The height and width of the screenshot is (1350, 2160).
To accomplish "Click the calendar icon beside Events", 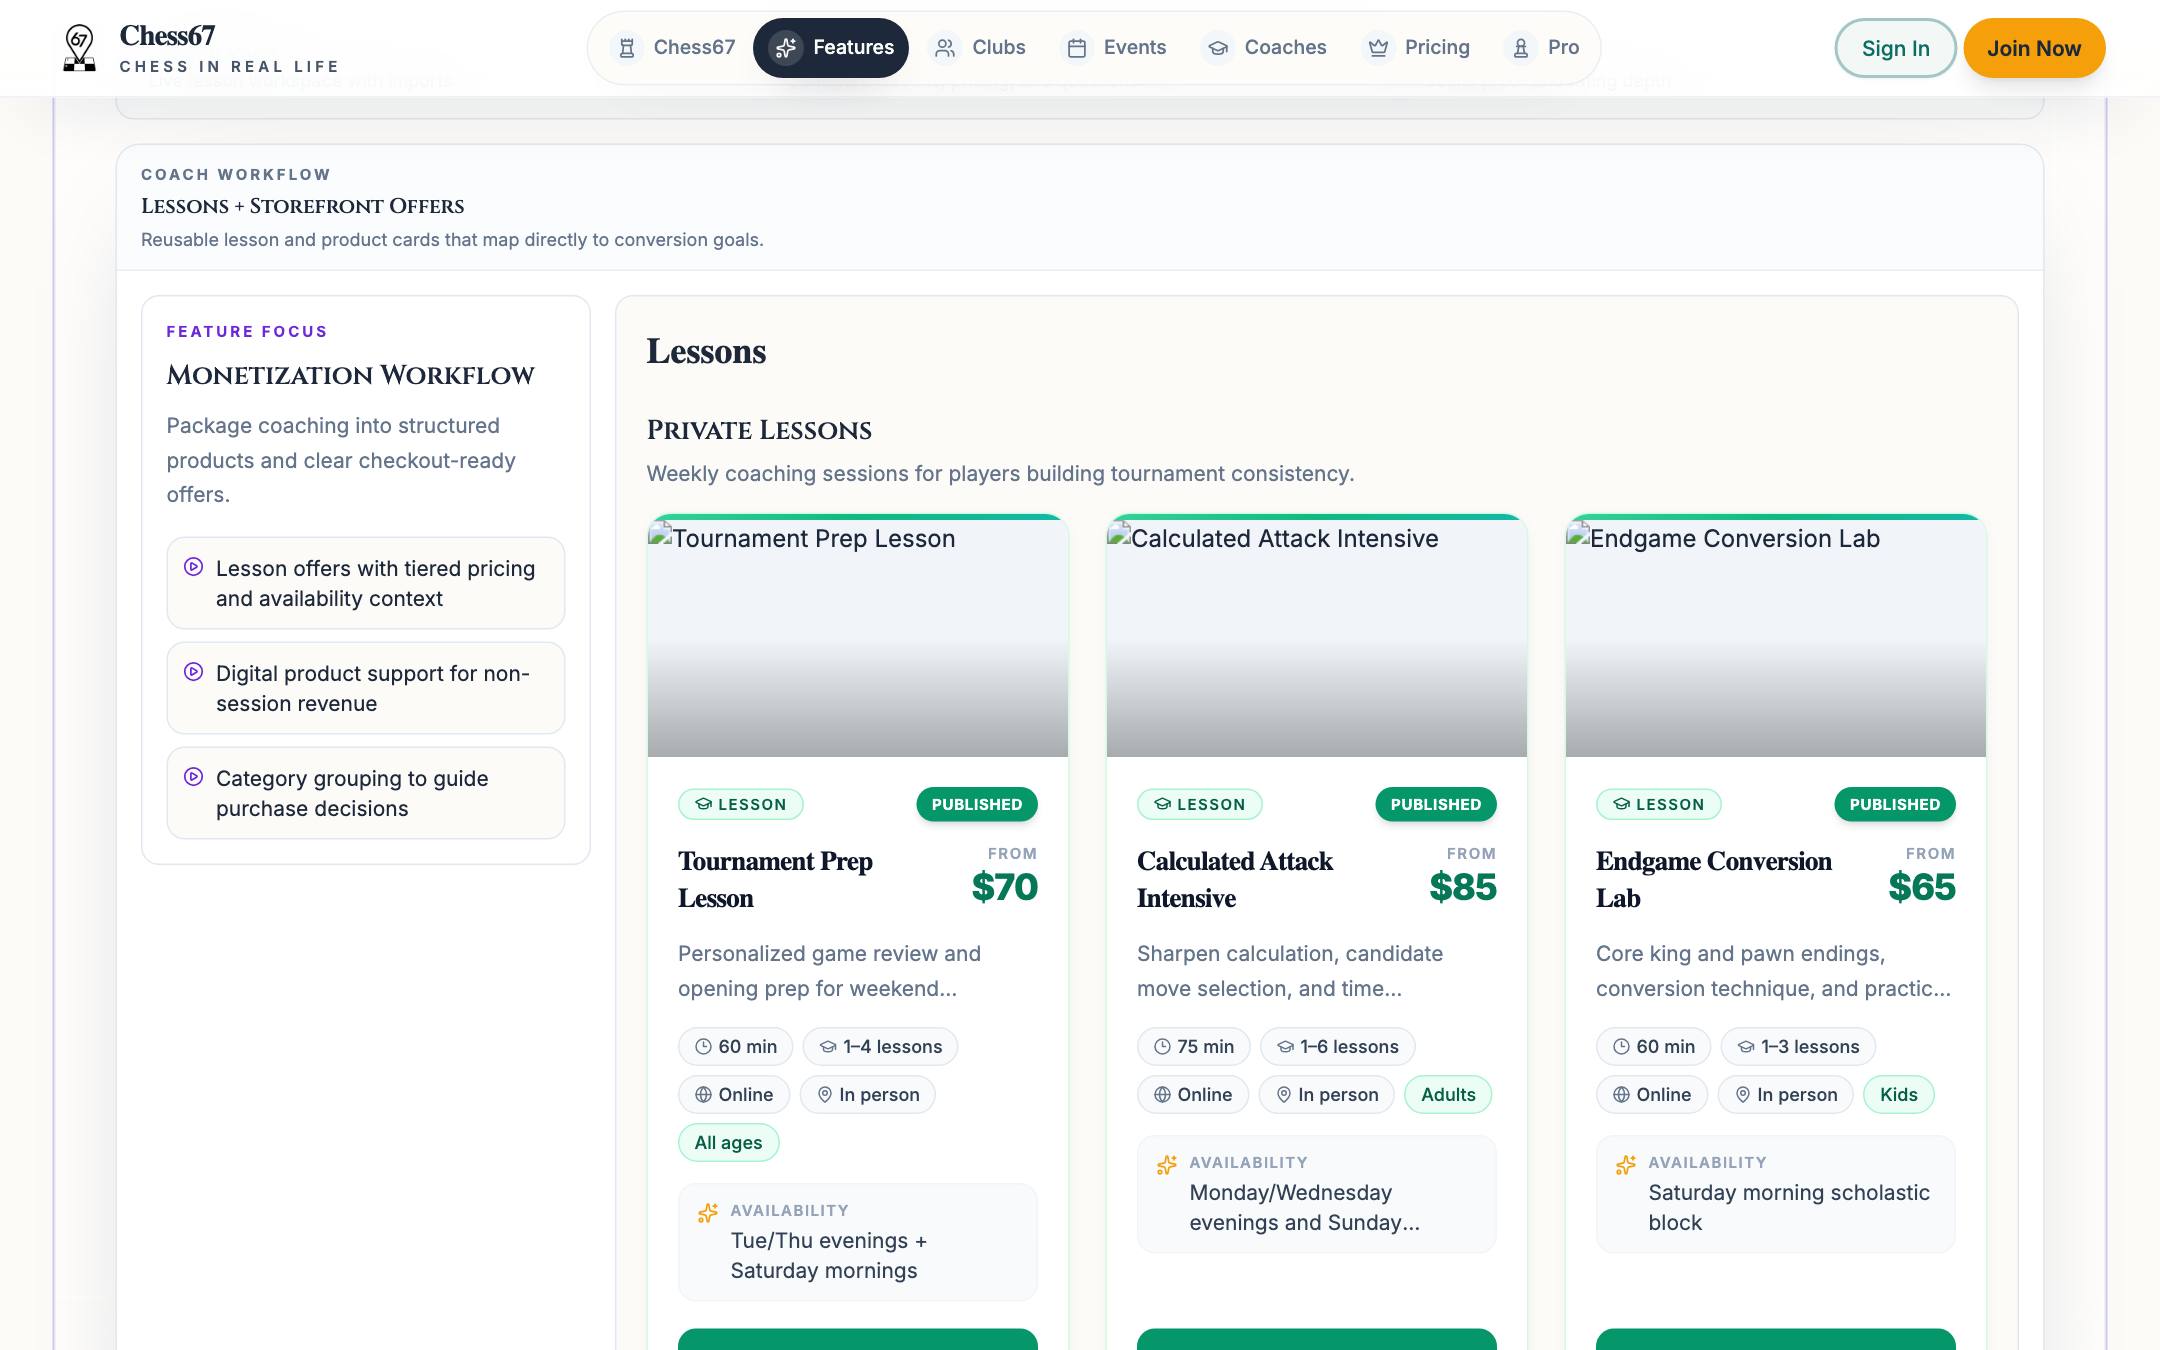I will point(1077,48).
